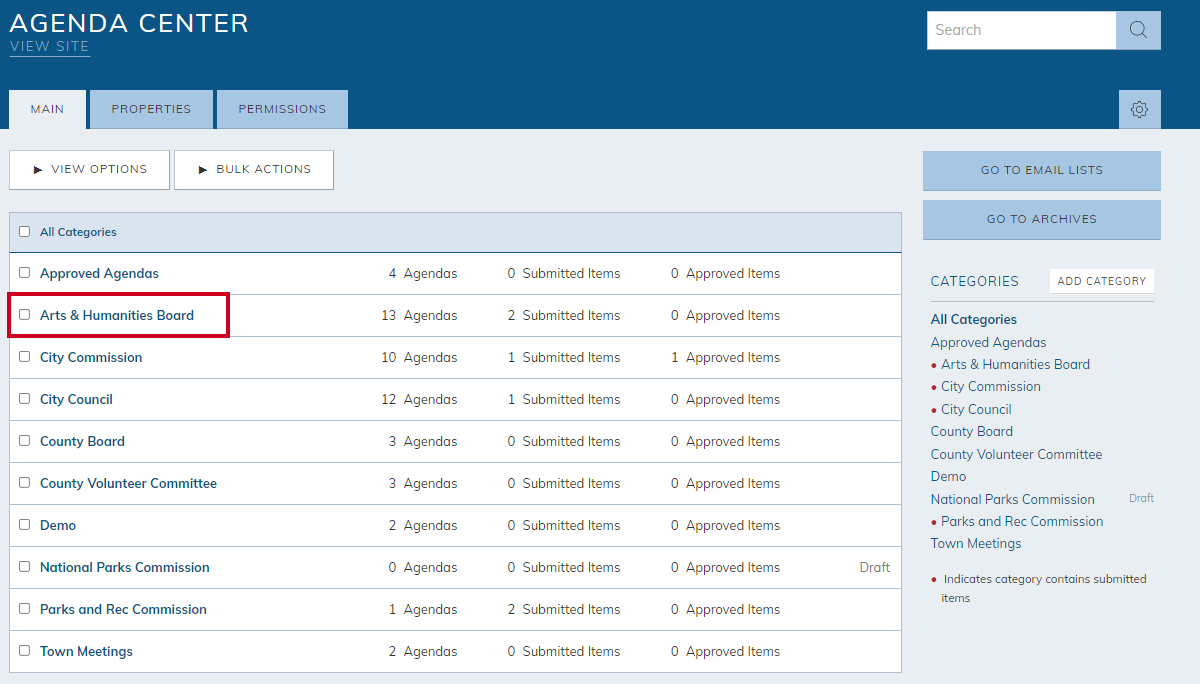Open City Council category in the list
Viewport: 1200px width, 684px height.
click(76, 399)
